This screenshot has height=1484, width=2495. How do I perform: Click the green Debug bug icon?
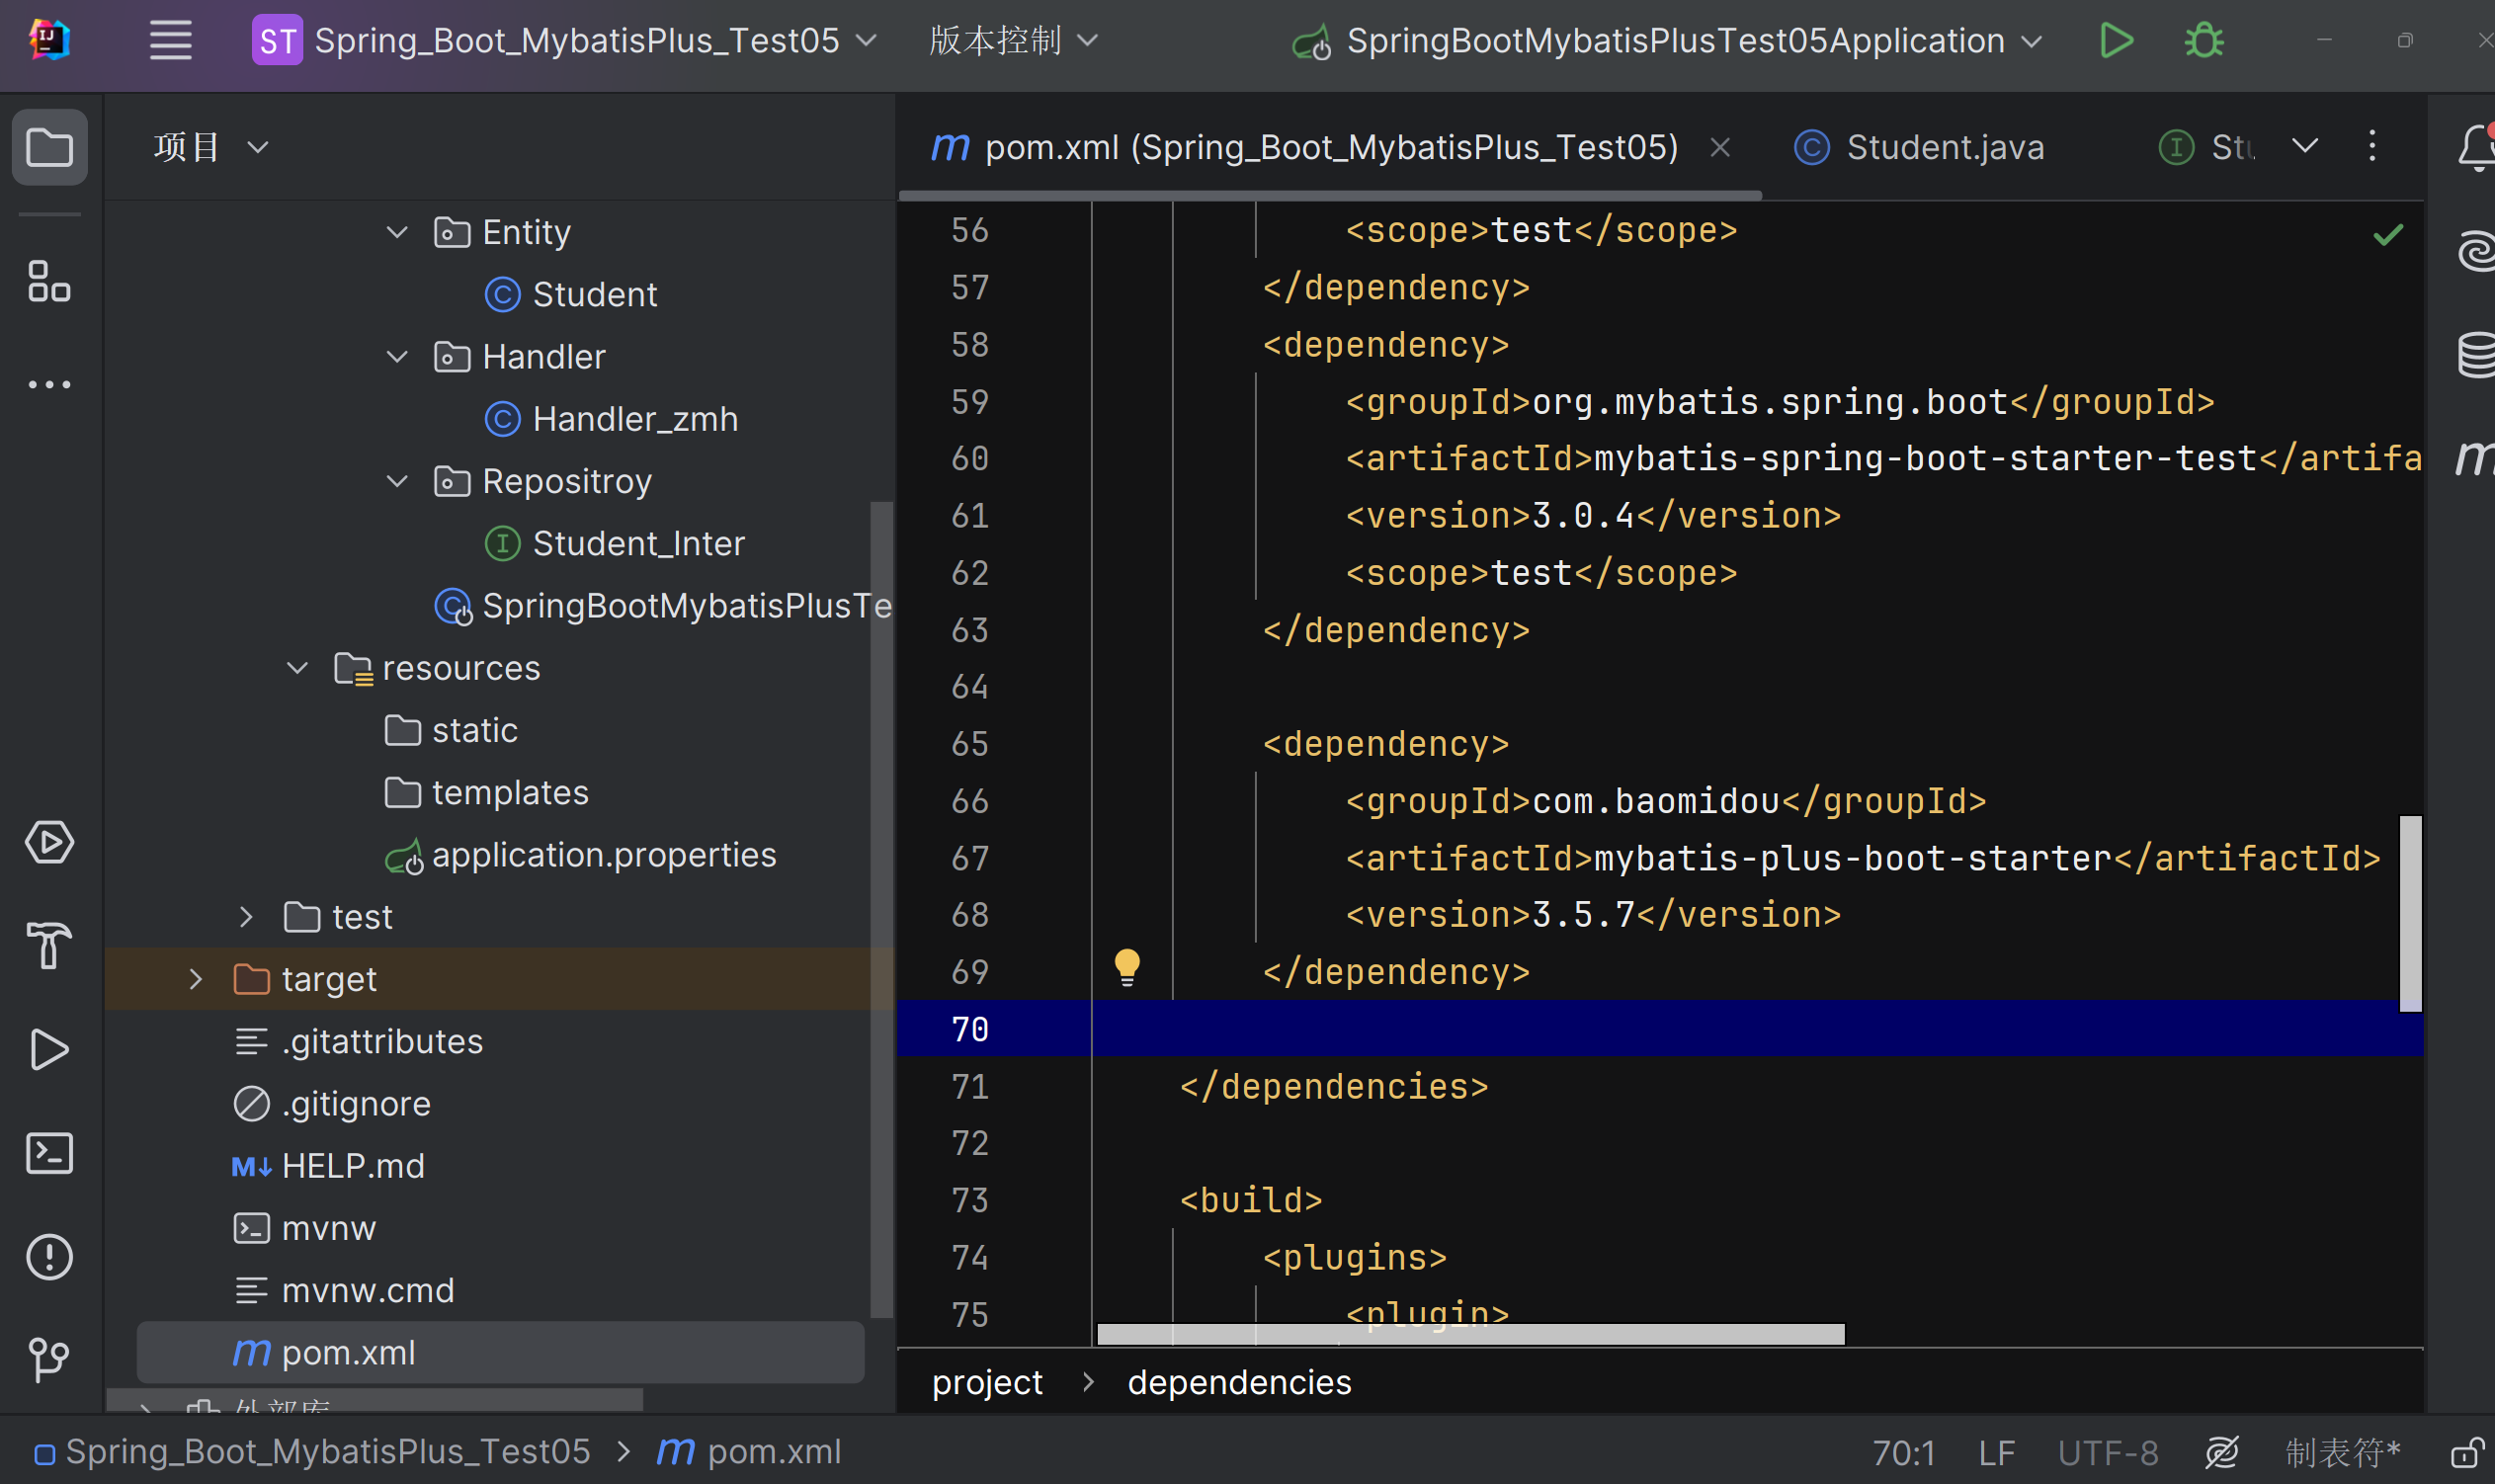[x=2203, y=41]
